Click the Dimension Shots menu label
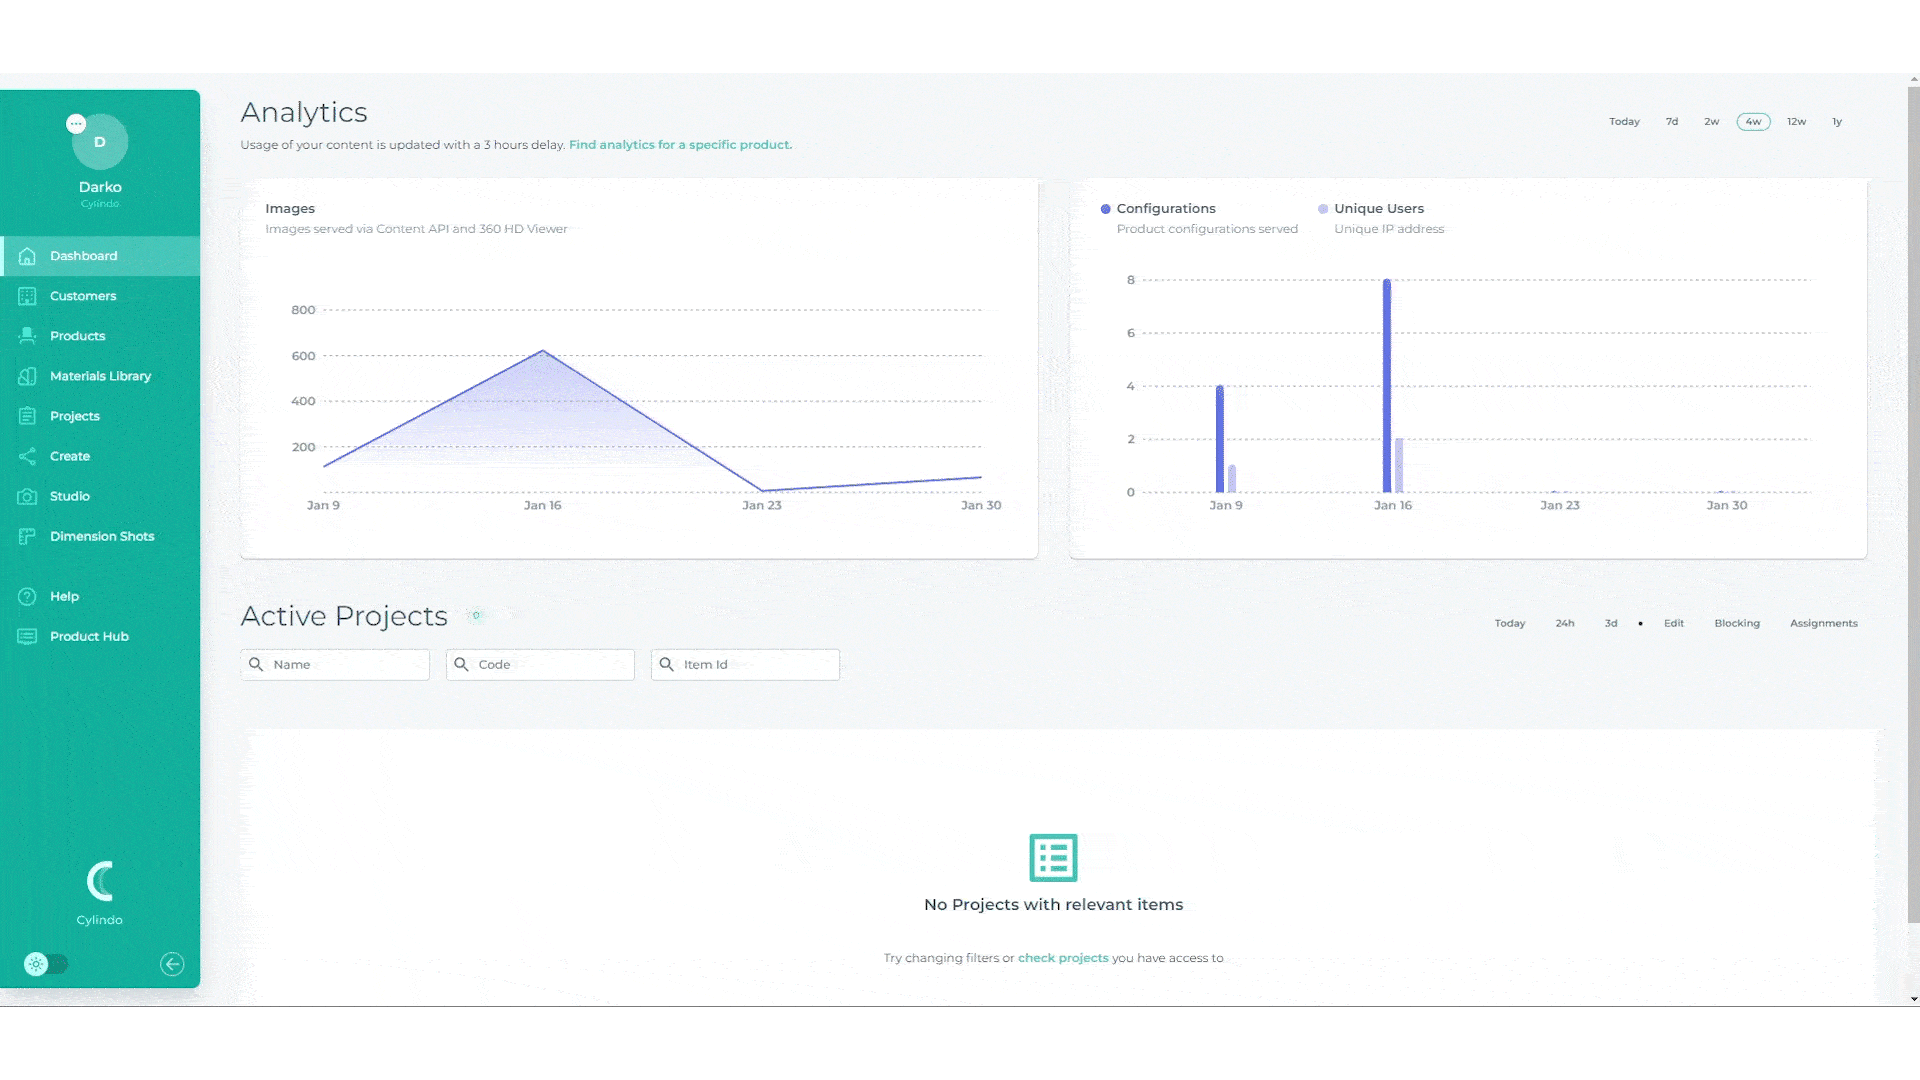 pyautogui.click(x=102, y=536)
